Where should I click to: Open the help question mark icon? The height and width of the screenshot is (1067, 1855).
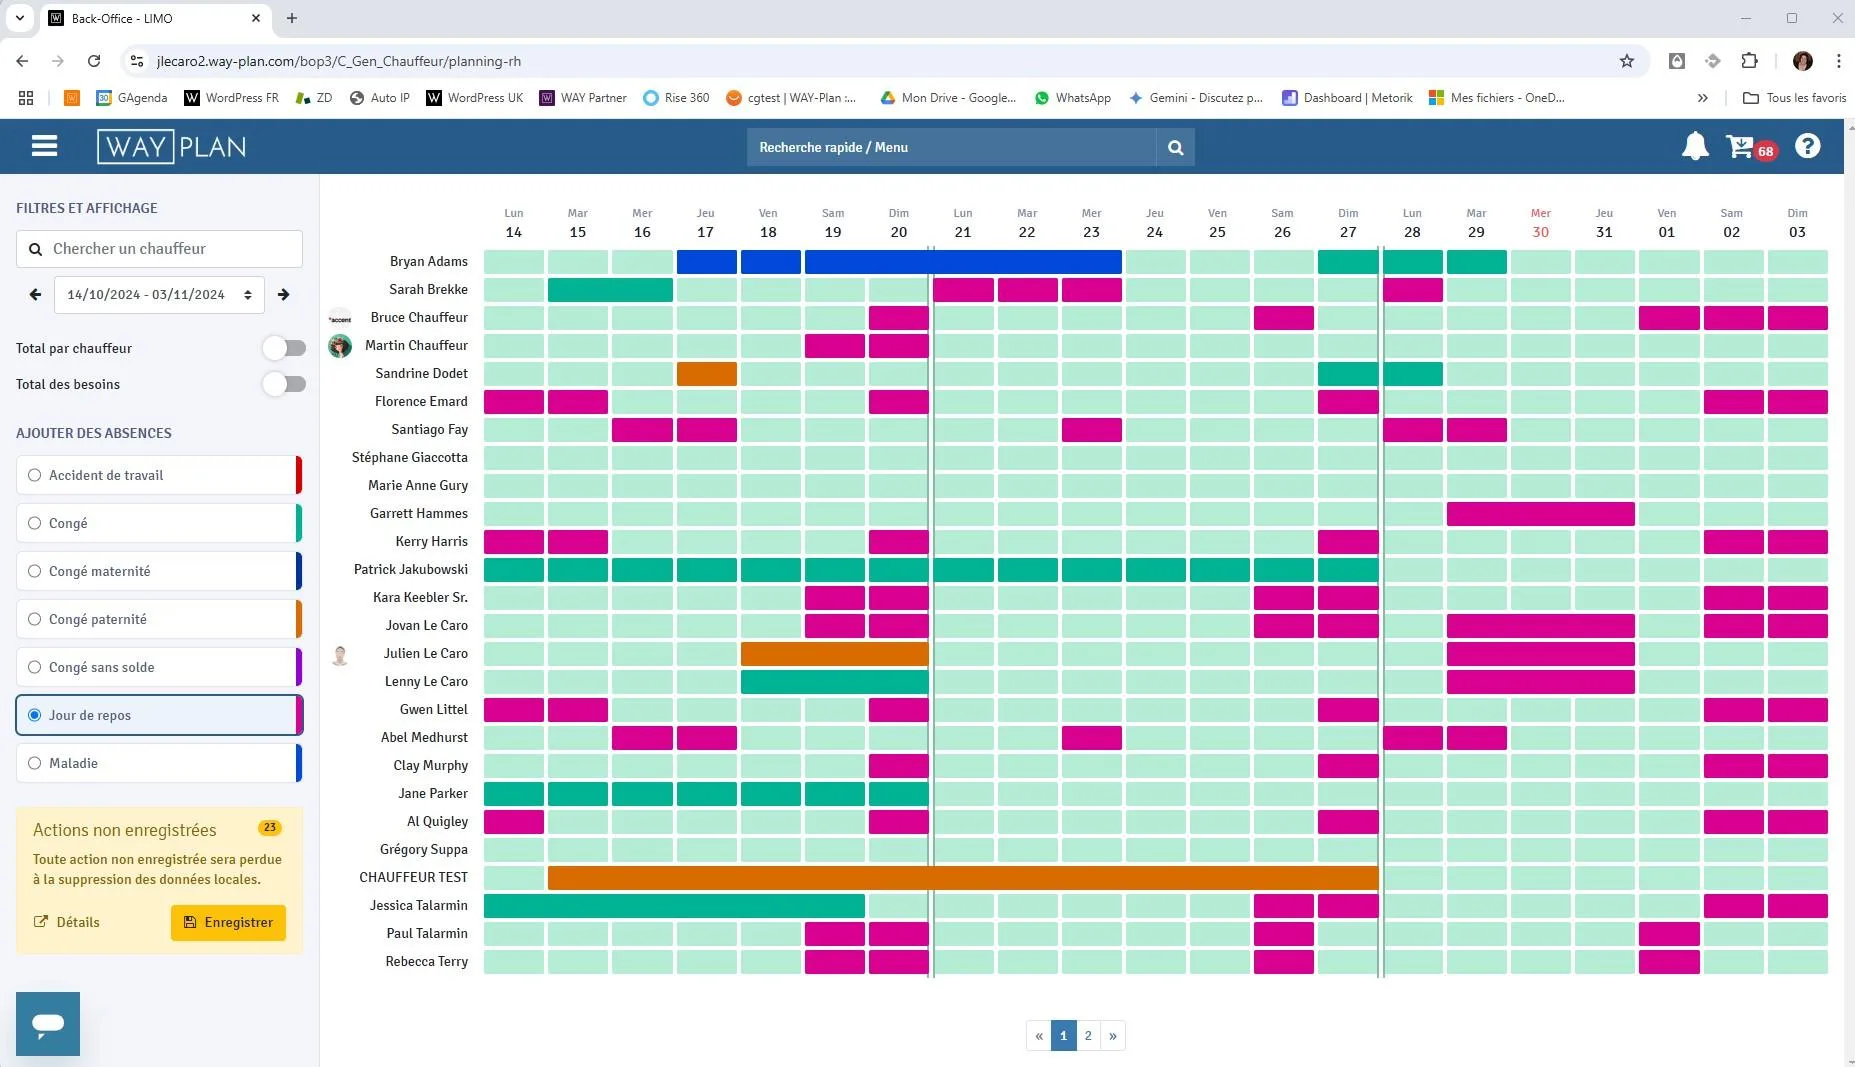pyautogui.click(x=1807, y=146)
